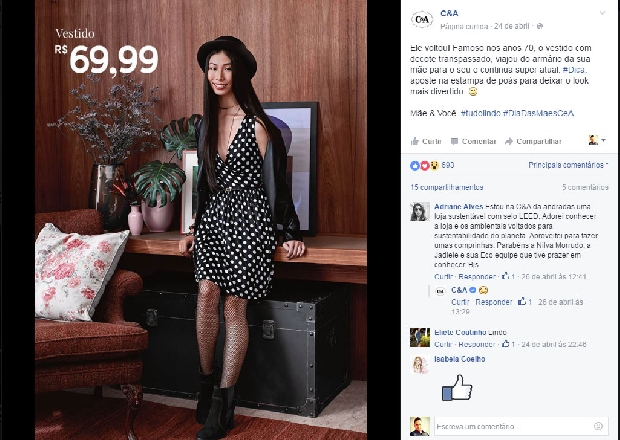Screen dimensions: 620x440
Task: Click the thumbs-up sticker in Isabela's comment
Action: pos(457,388)
